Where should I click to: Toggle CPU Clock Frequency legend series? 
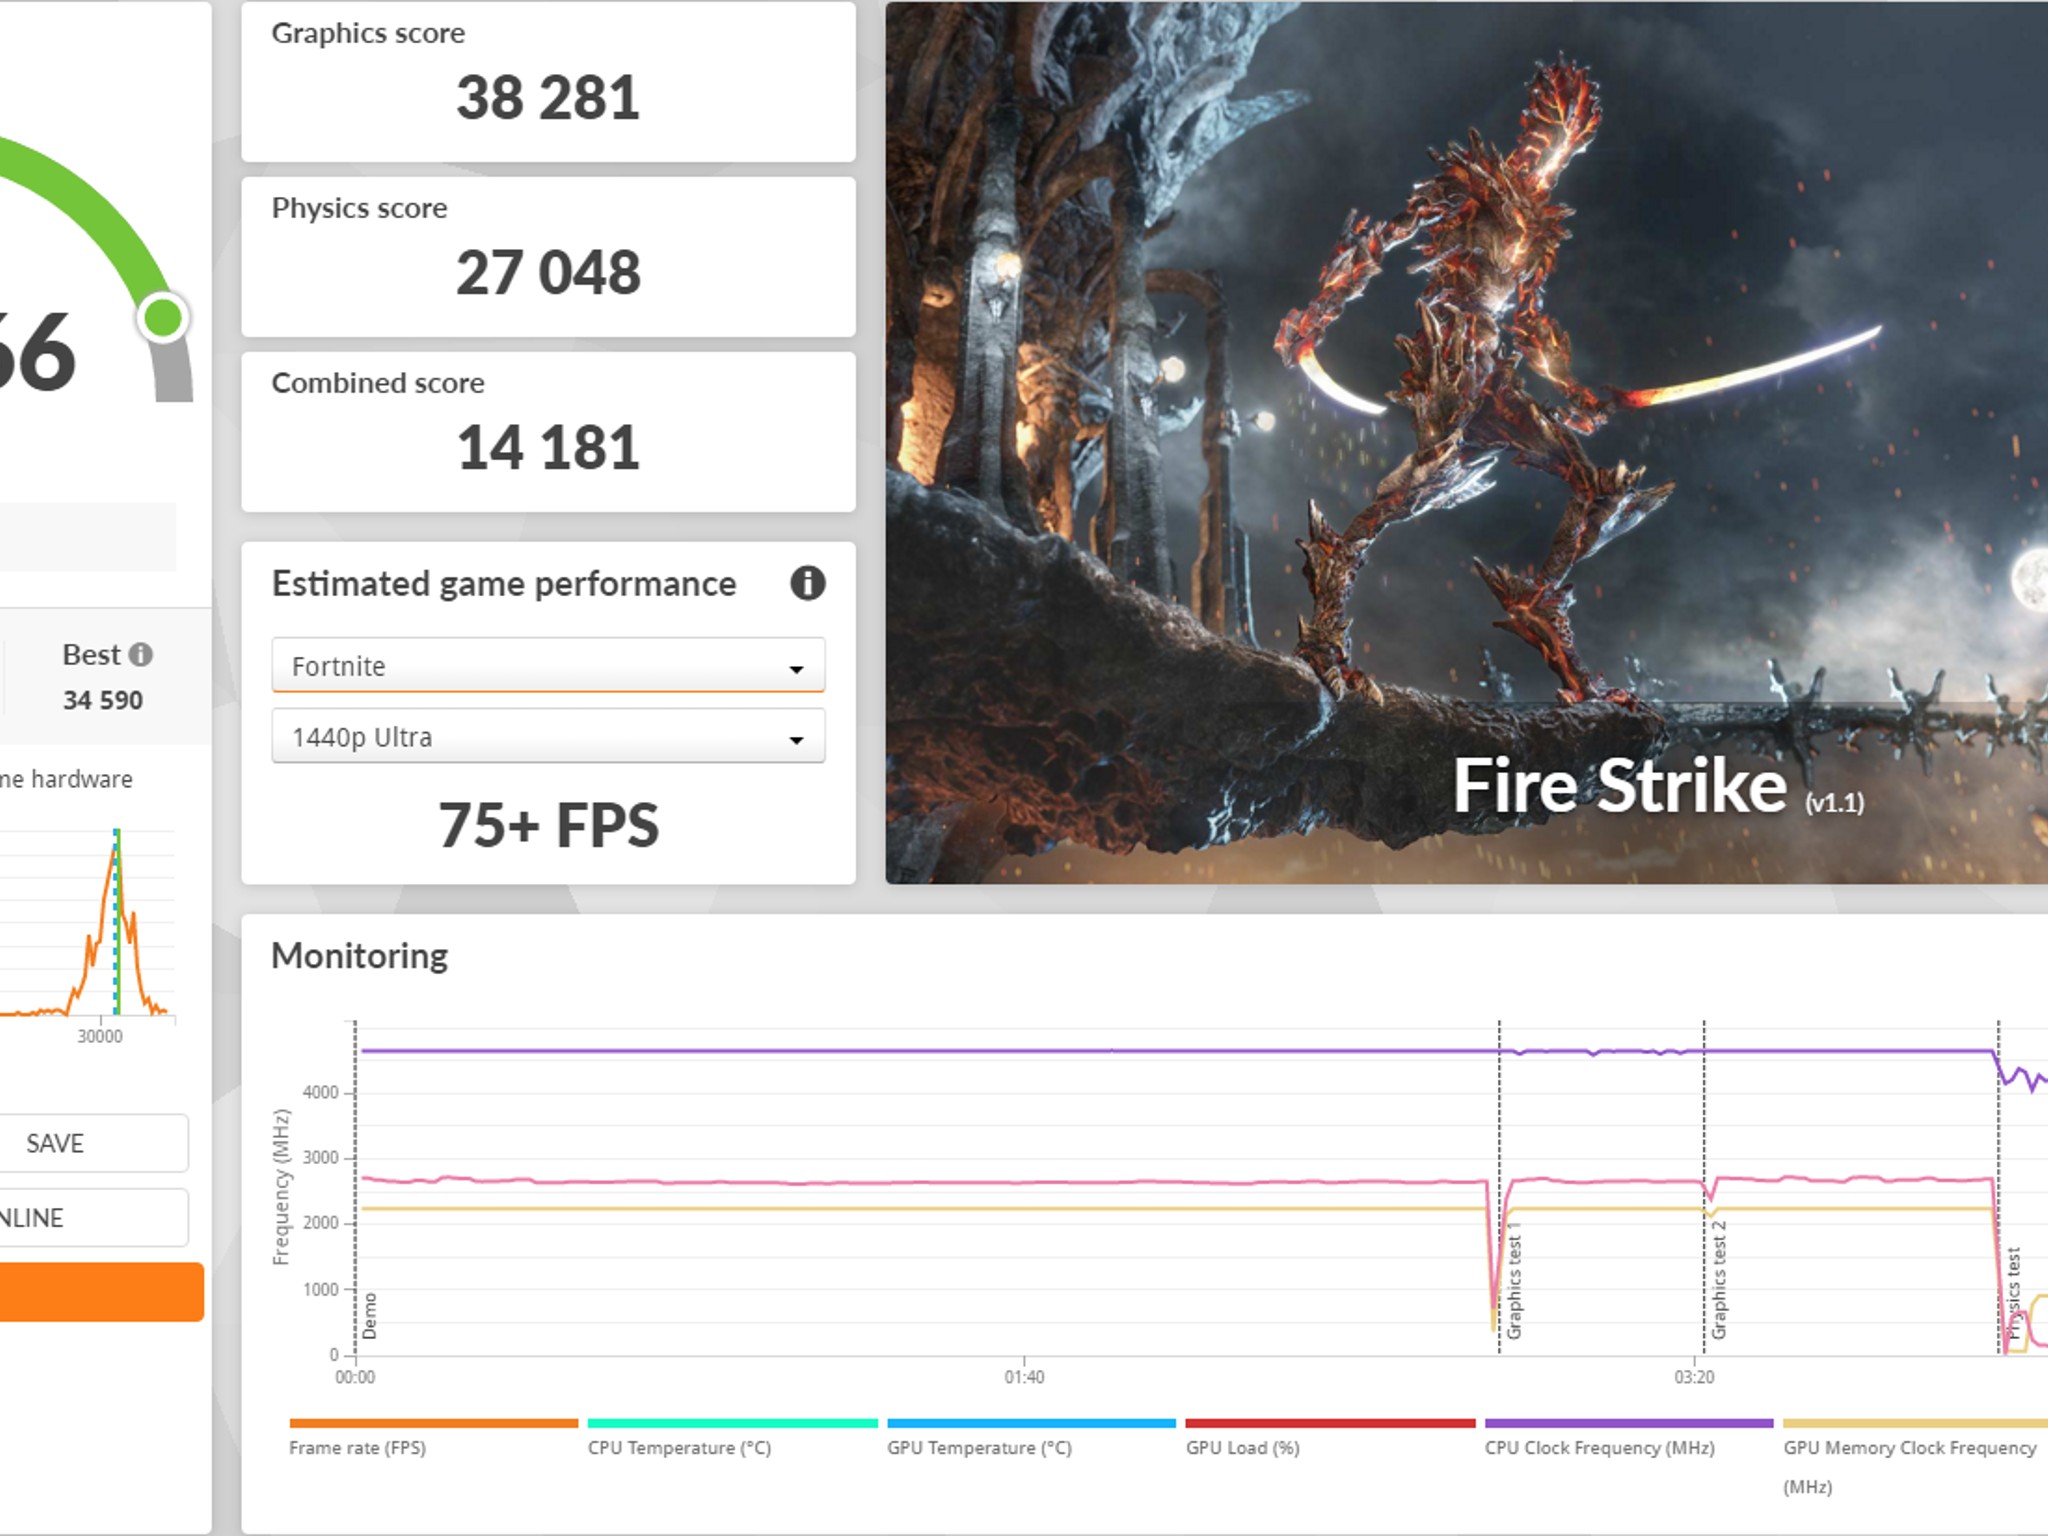point(1629,1438)
